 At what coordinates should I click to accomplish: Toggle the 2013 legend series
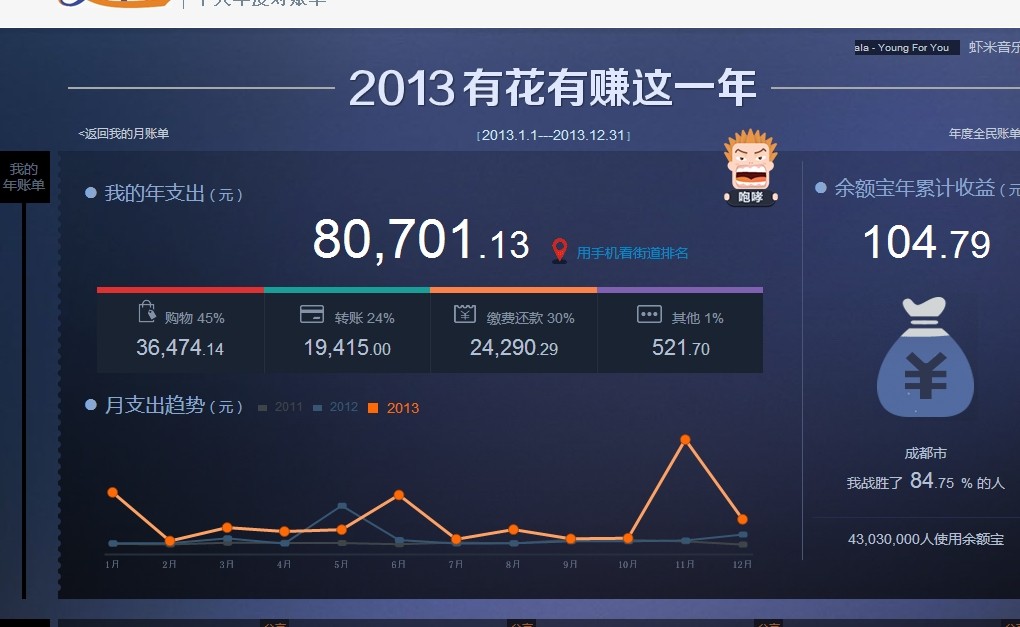coord(394,408)
